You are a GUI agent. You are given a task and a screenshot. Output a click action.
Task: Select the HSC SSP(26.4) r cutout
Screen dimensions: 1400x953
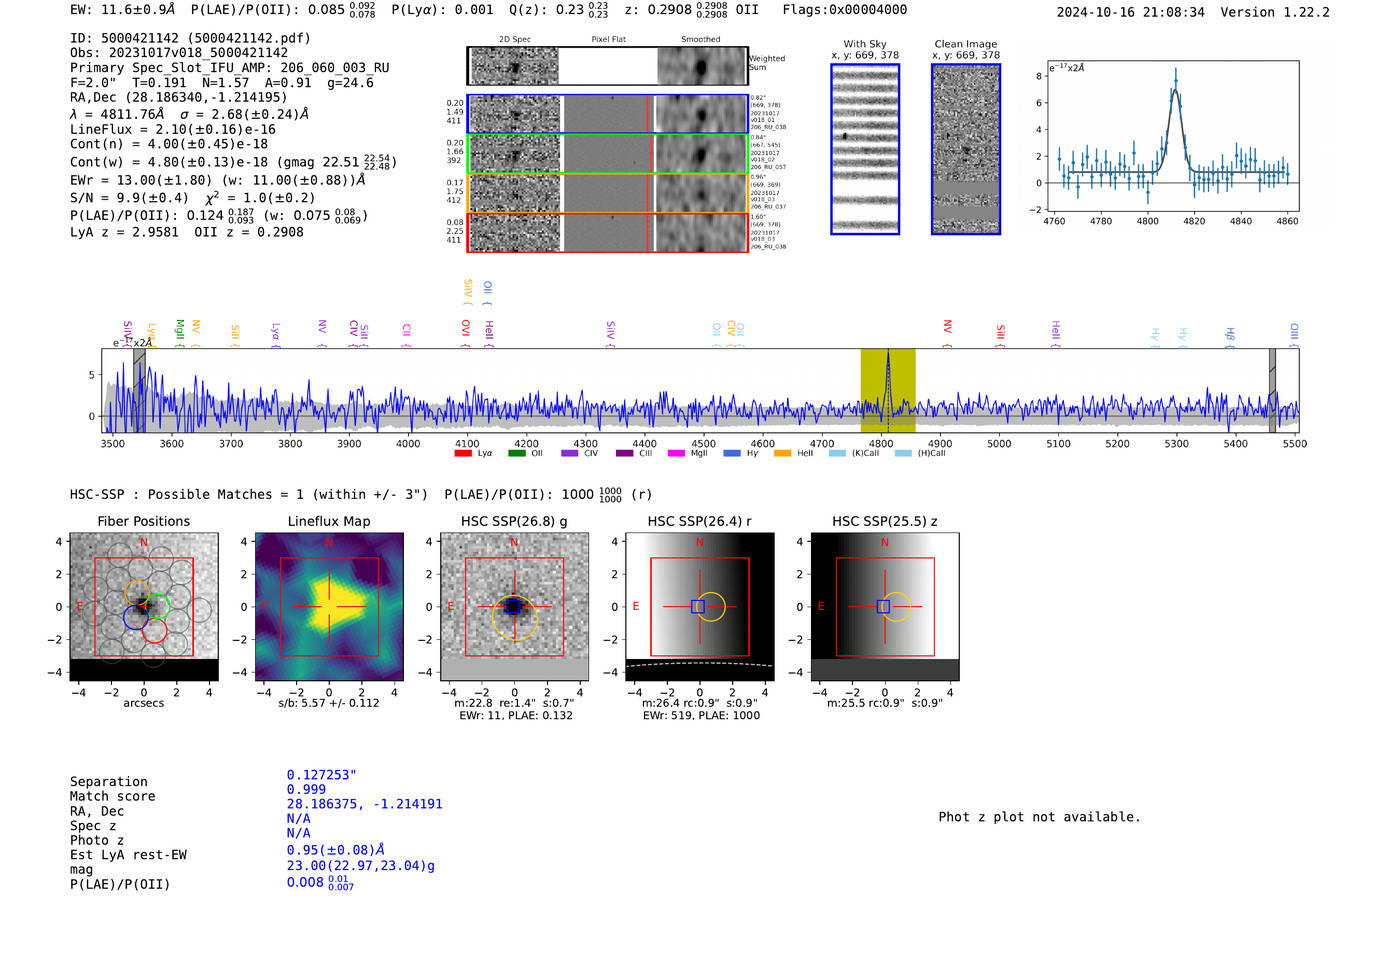click(x=700, y=607)
